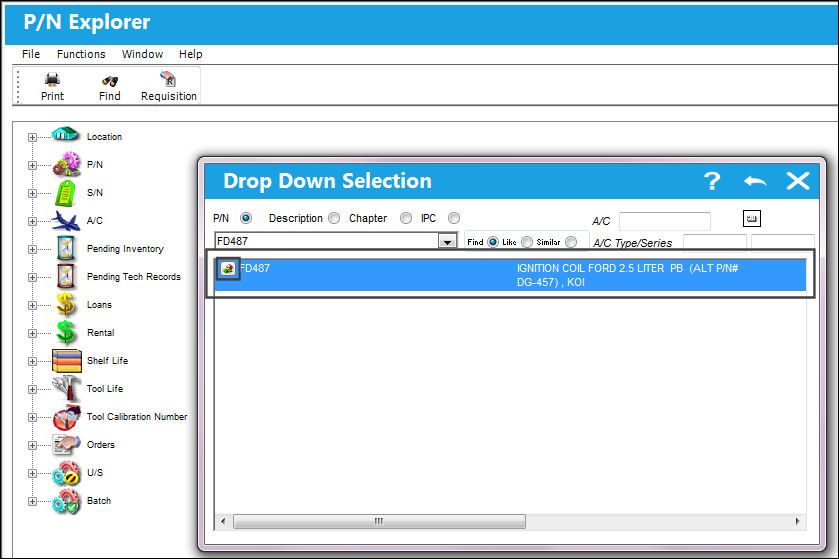Click the FD487 search text field

pyautogui.click(x=327, y=241)
